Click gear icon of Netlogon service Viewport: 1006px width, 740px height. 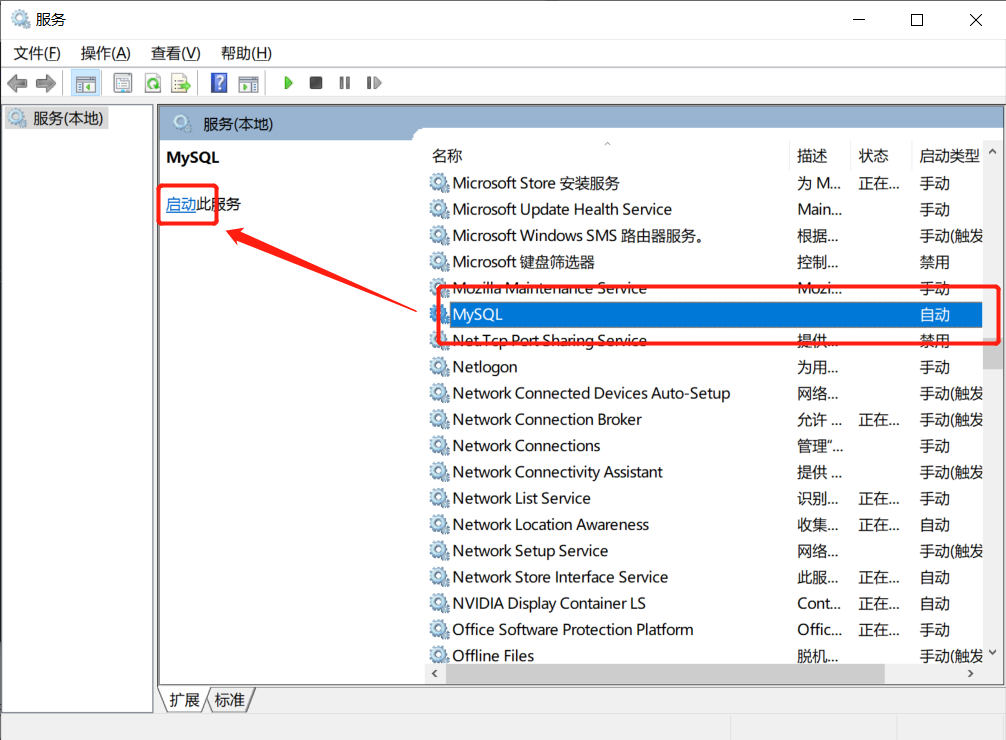click(439, 367)
